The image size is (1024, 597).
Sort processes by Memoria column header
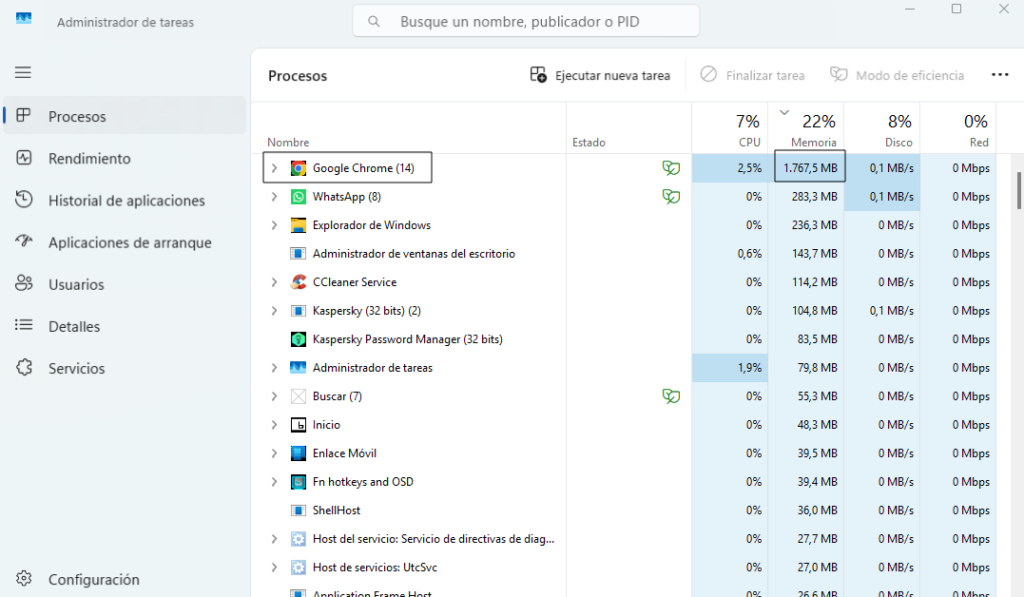tap(806, 128)
